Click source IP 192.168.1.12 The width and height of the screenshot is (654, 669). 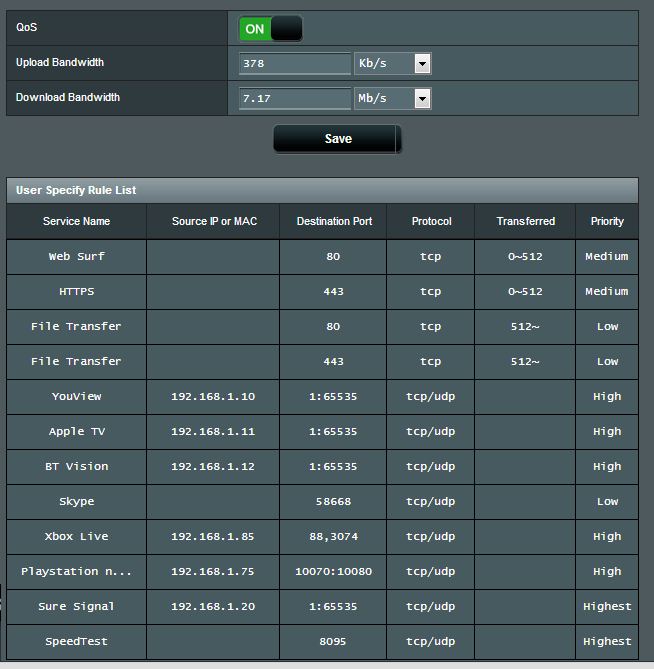coord(213,466)
